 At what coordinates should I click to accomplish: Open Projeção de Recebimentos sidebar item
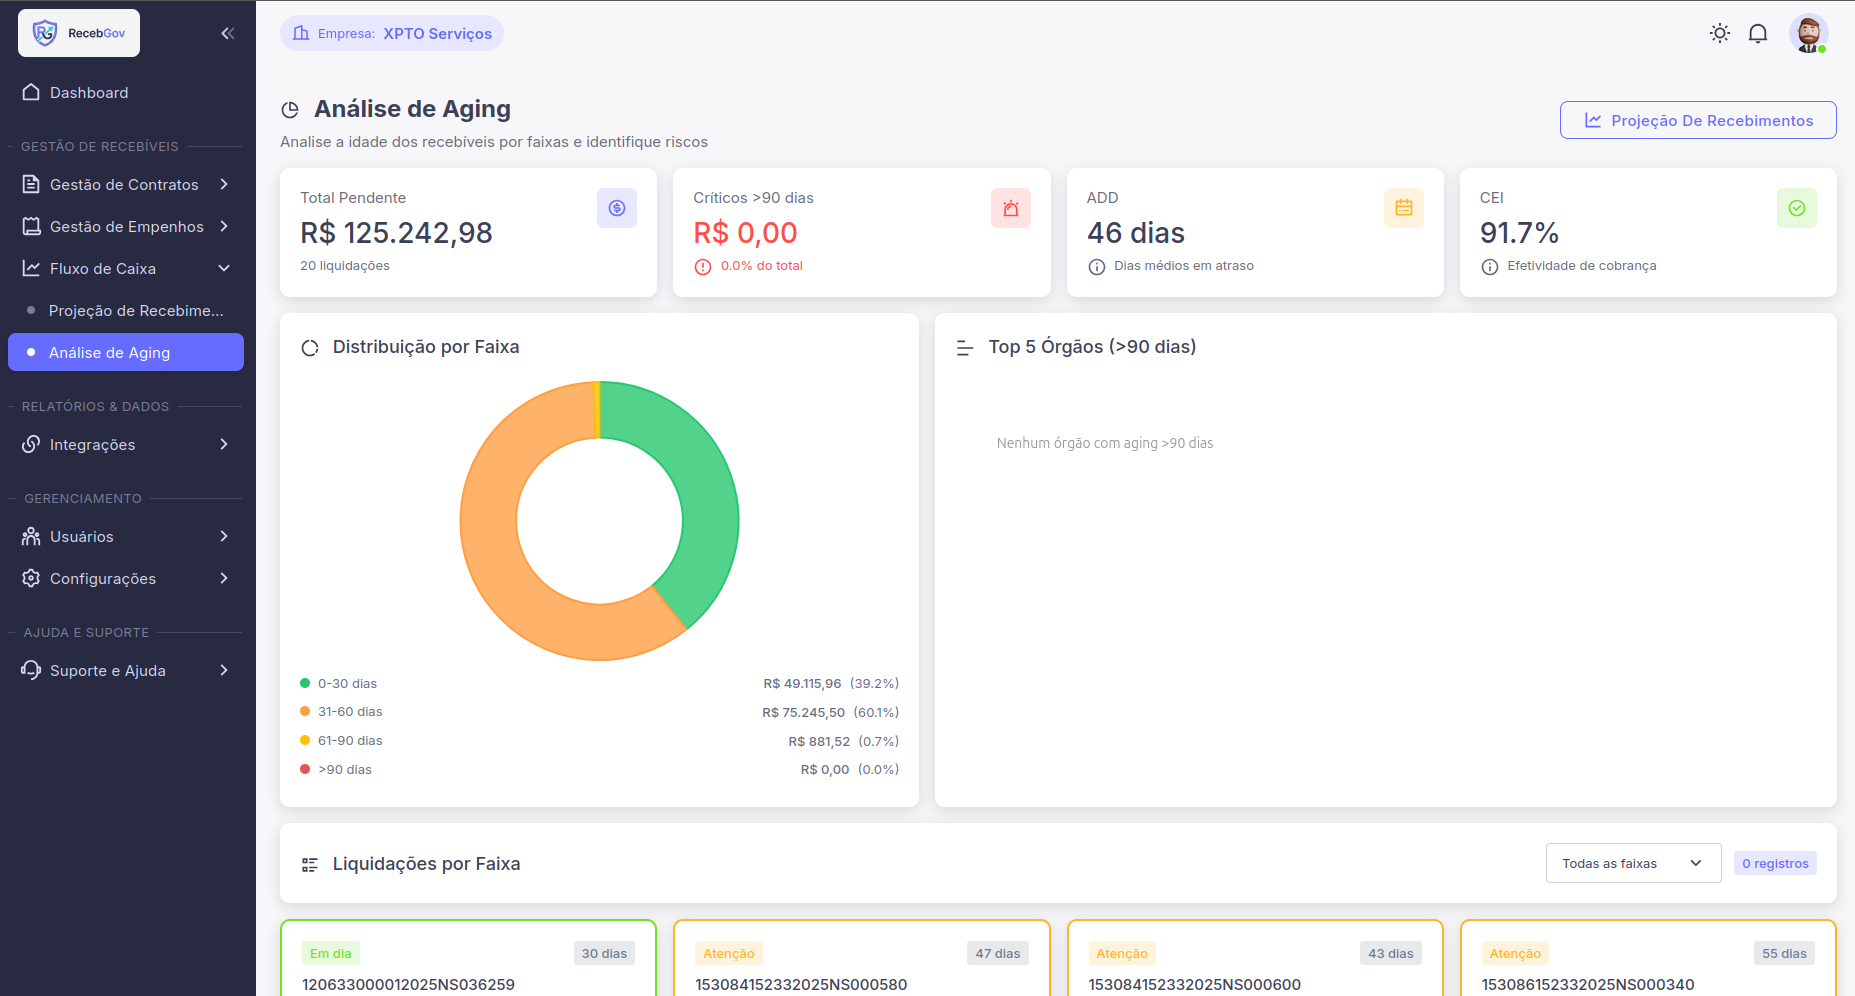click(x=135, y=310)
